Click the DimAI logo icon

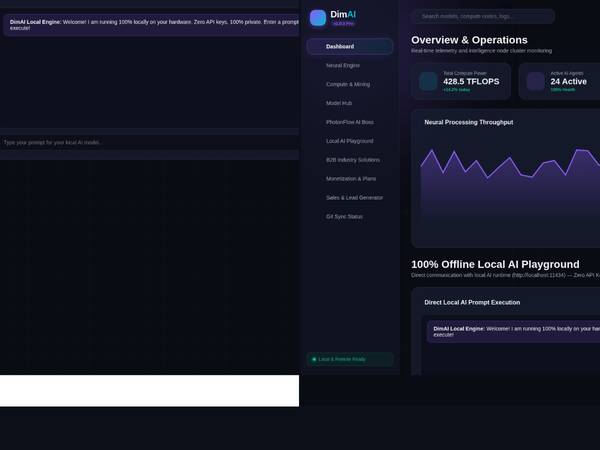[x=318, y=18]
